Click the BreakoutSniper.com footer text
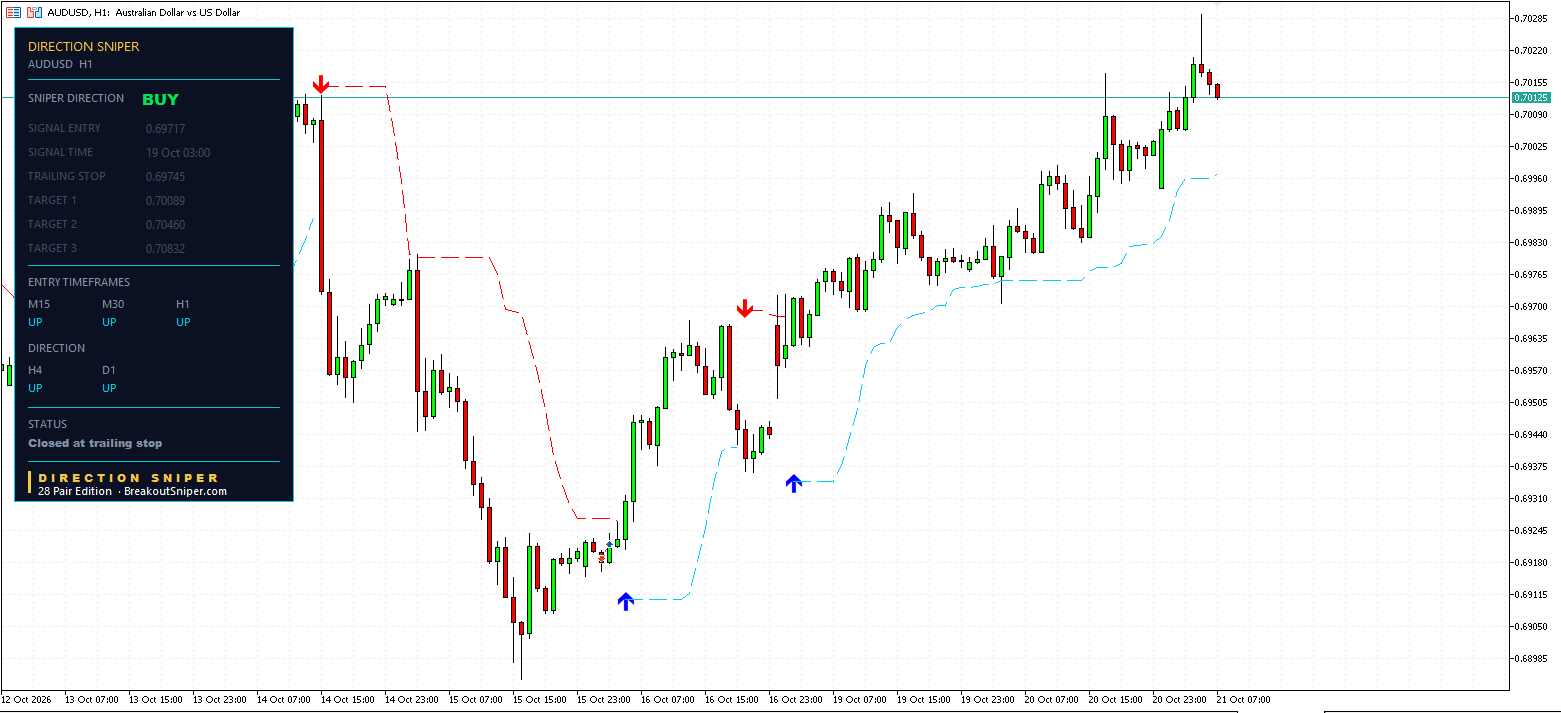 tap(175, 491)
